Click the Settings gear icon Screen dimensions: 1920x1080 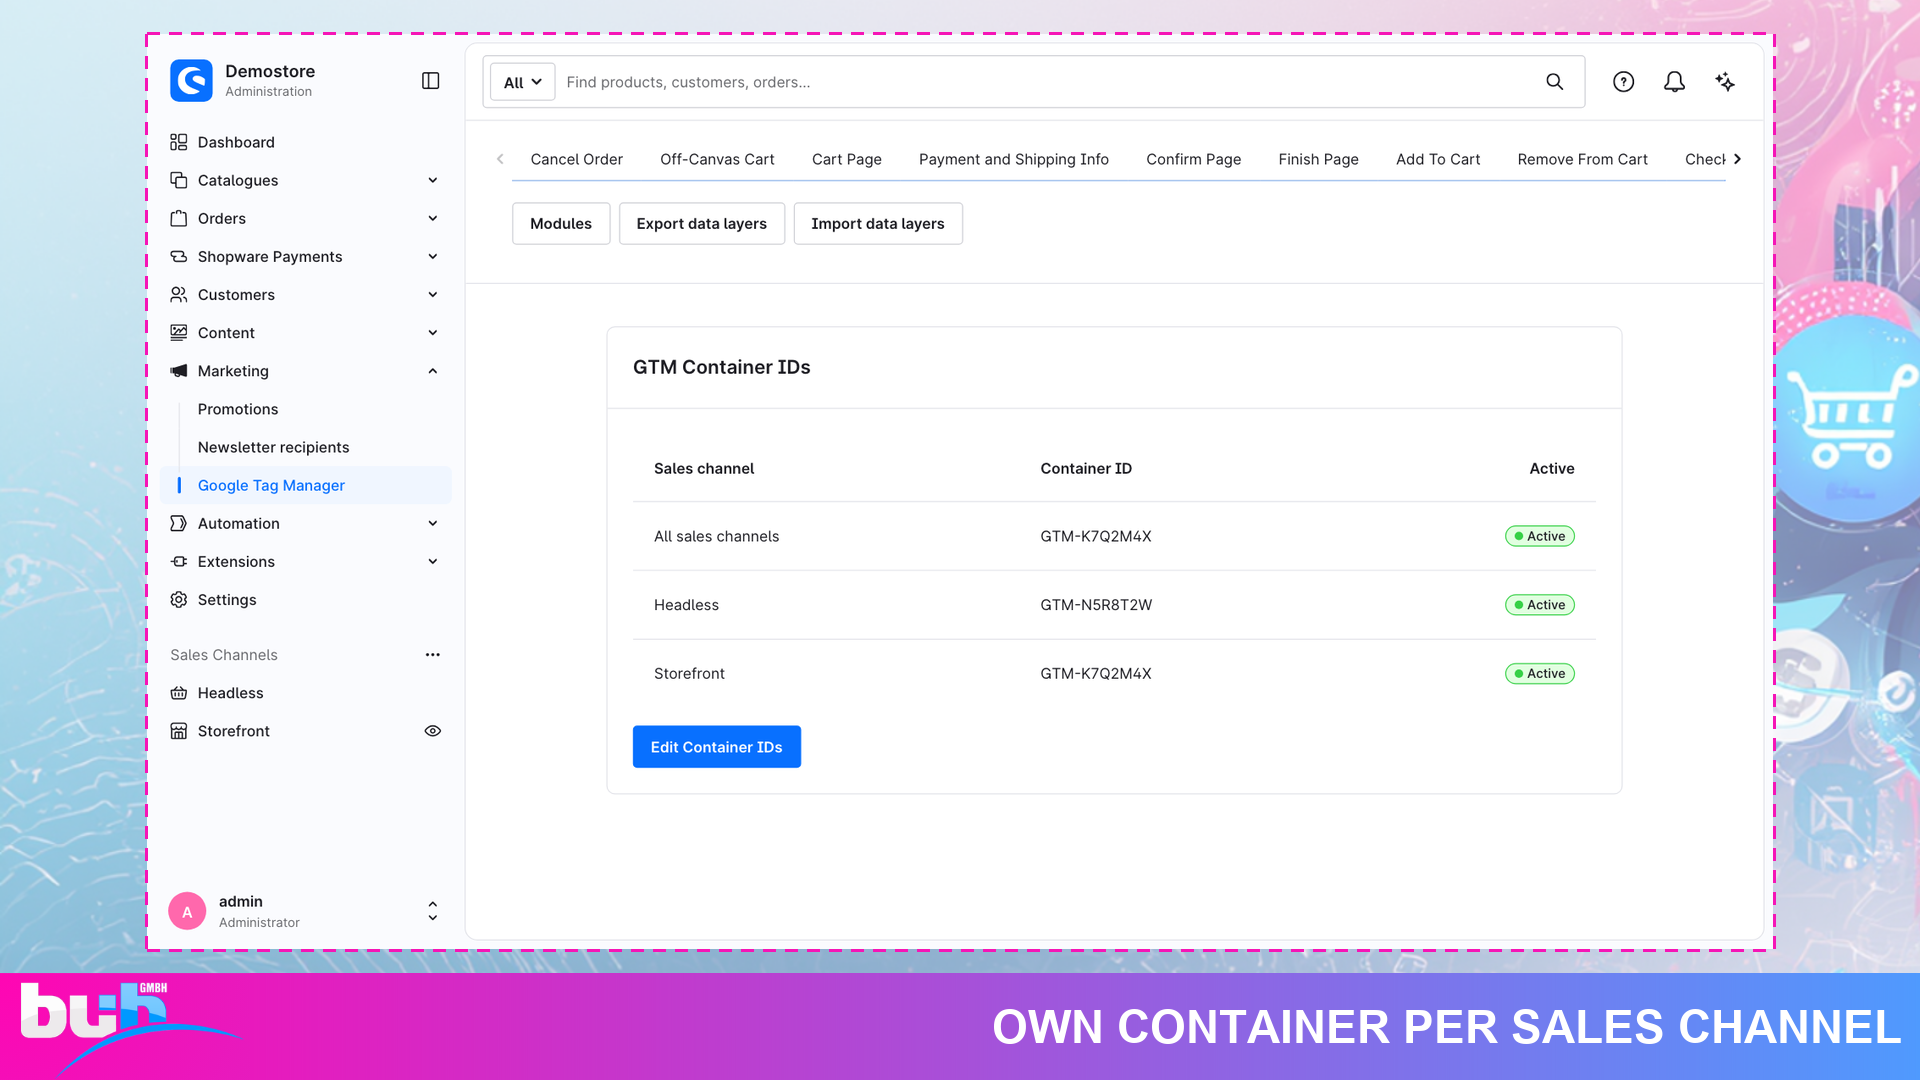tap(179, 600)
